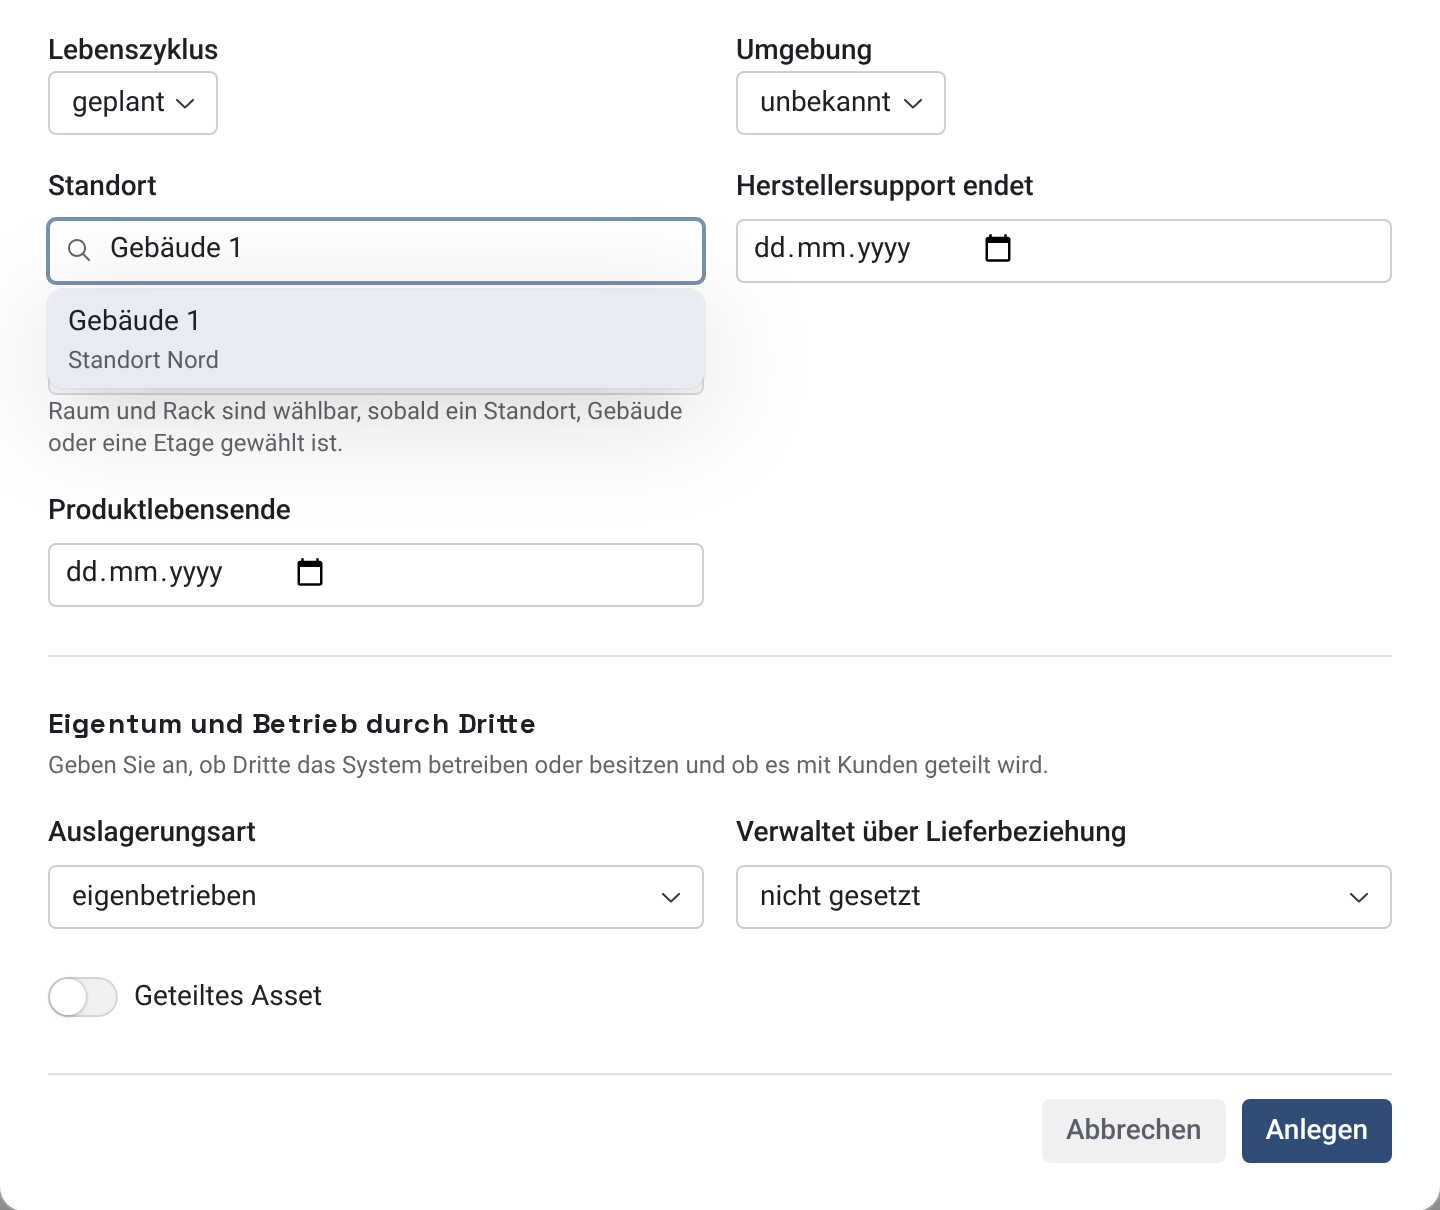Screen dimensions: 1440x1210
Task: Open calendar picker for Herstellersupport endet
Action: click(x=998, y=248)
